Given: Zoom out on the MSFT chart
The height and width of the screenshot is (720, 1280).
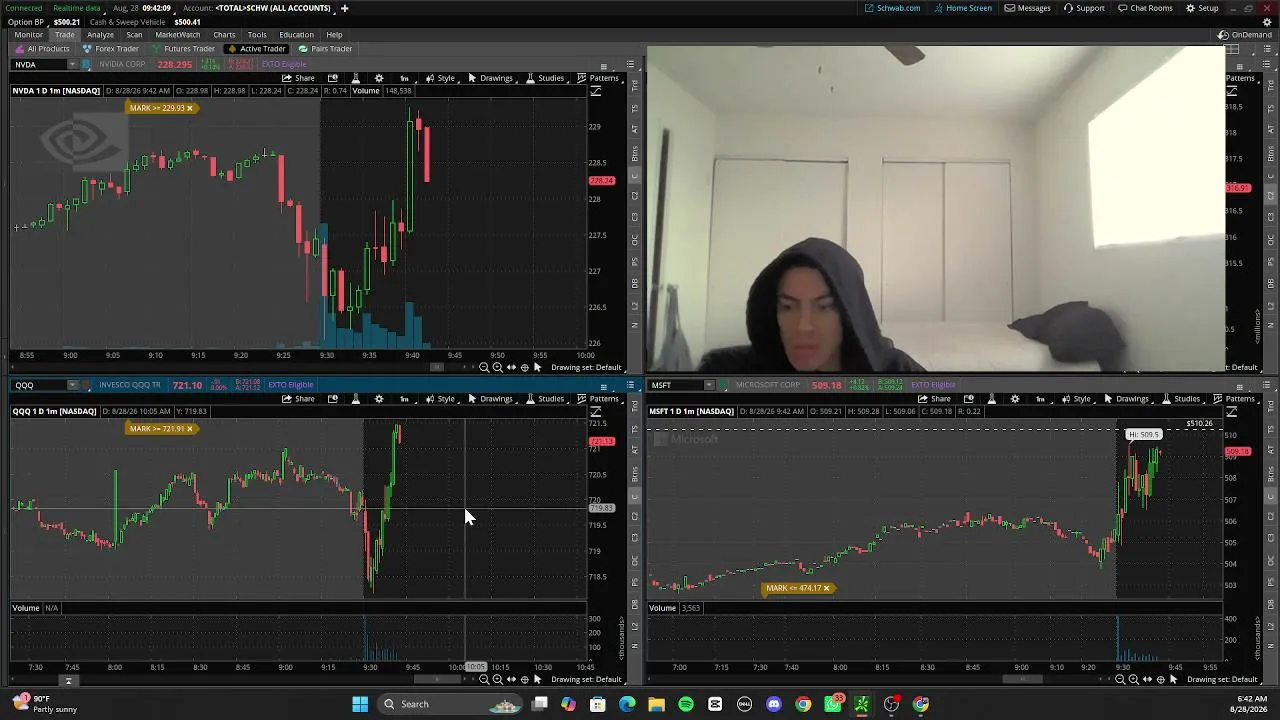Looking at the screenshot, I should 1121,679.
